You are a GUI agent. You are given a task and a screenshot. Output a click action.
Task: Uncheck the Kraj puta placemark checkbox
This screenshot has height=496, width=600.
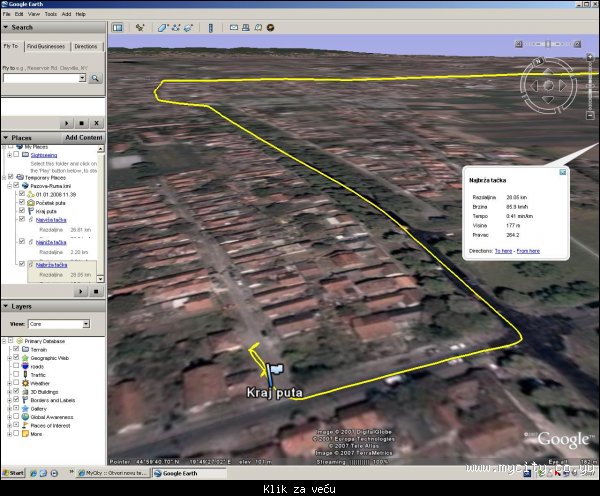pos(22,212)
